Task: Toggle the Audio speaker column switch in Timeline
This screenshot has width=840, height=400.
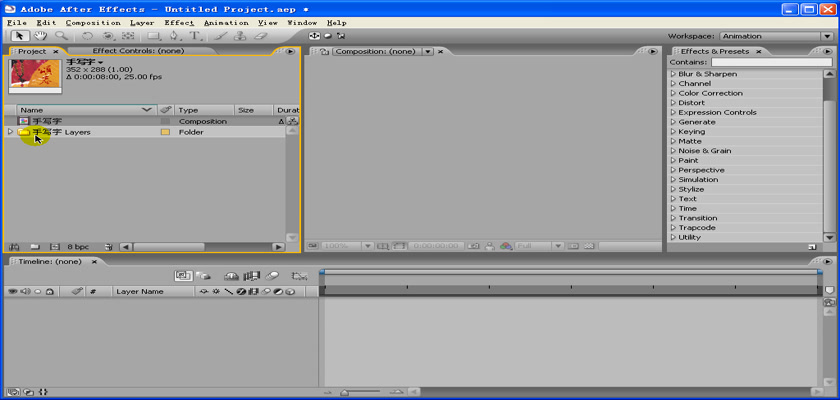Action: [x=25, y=292]
